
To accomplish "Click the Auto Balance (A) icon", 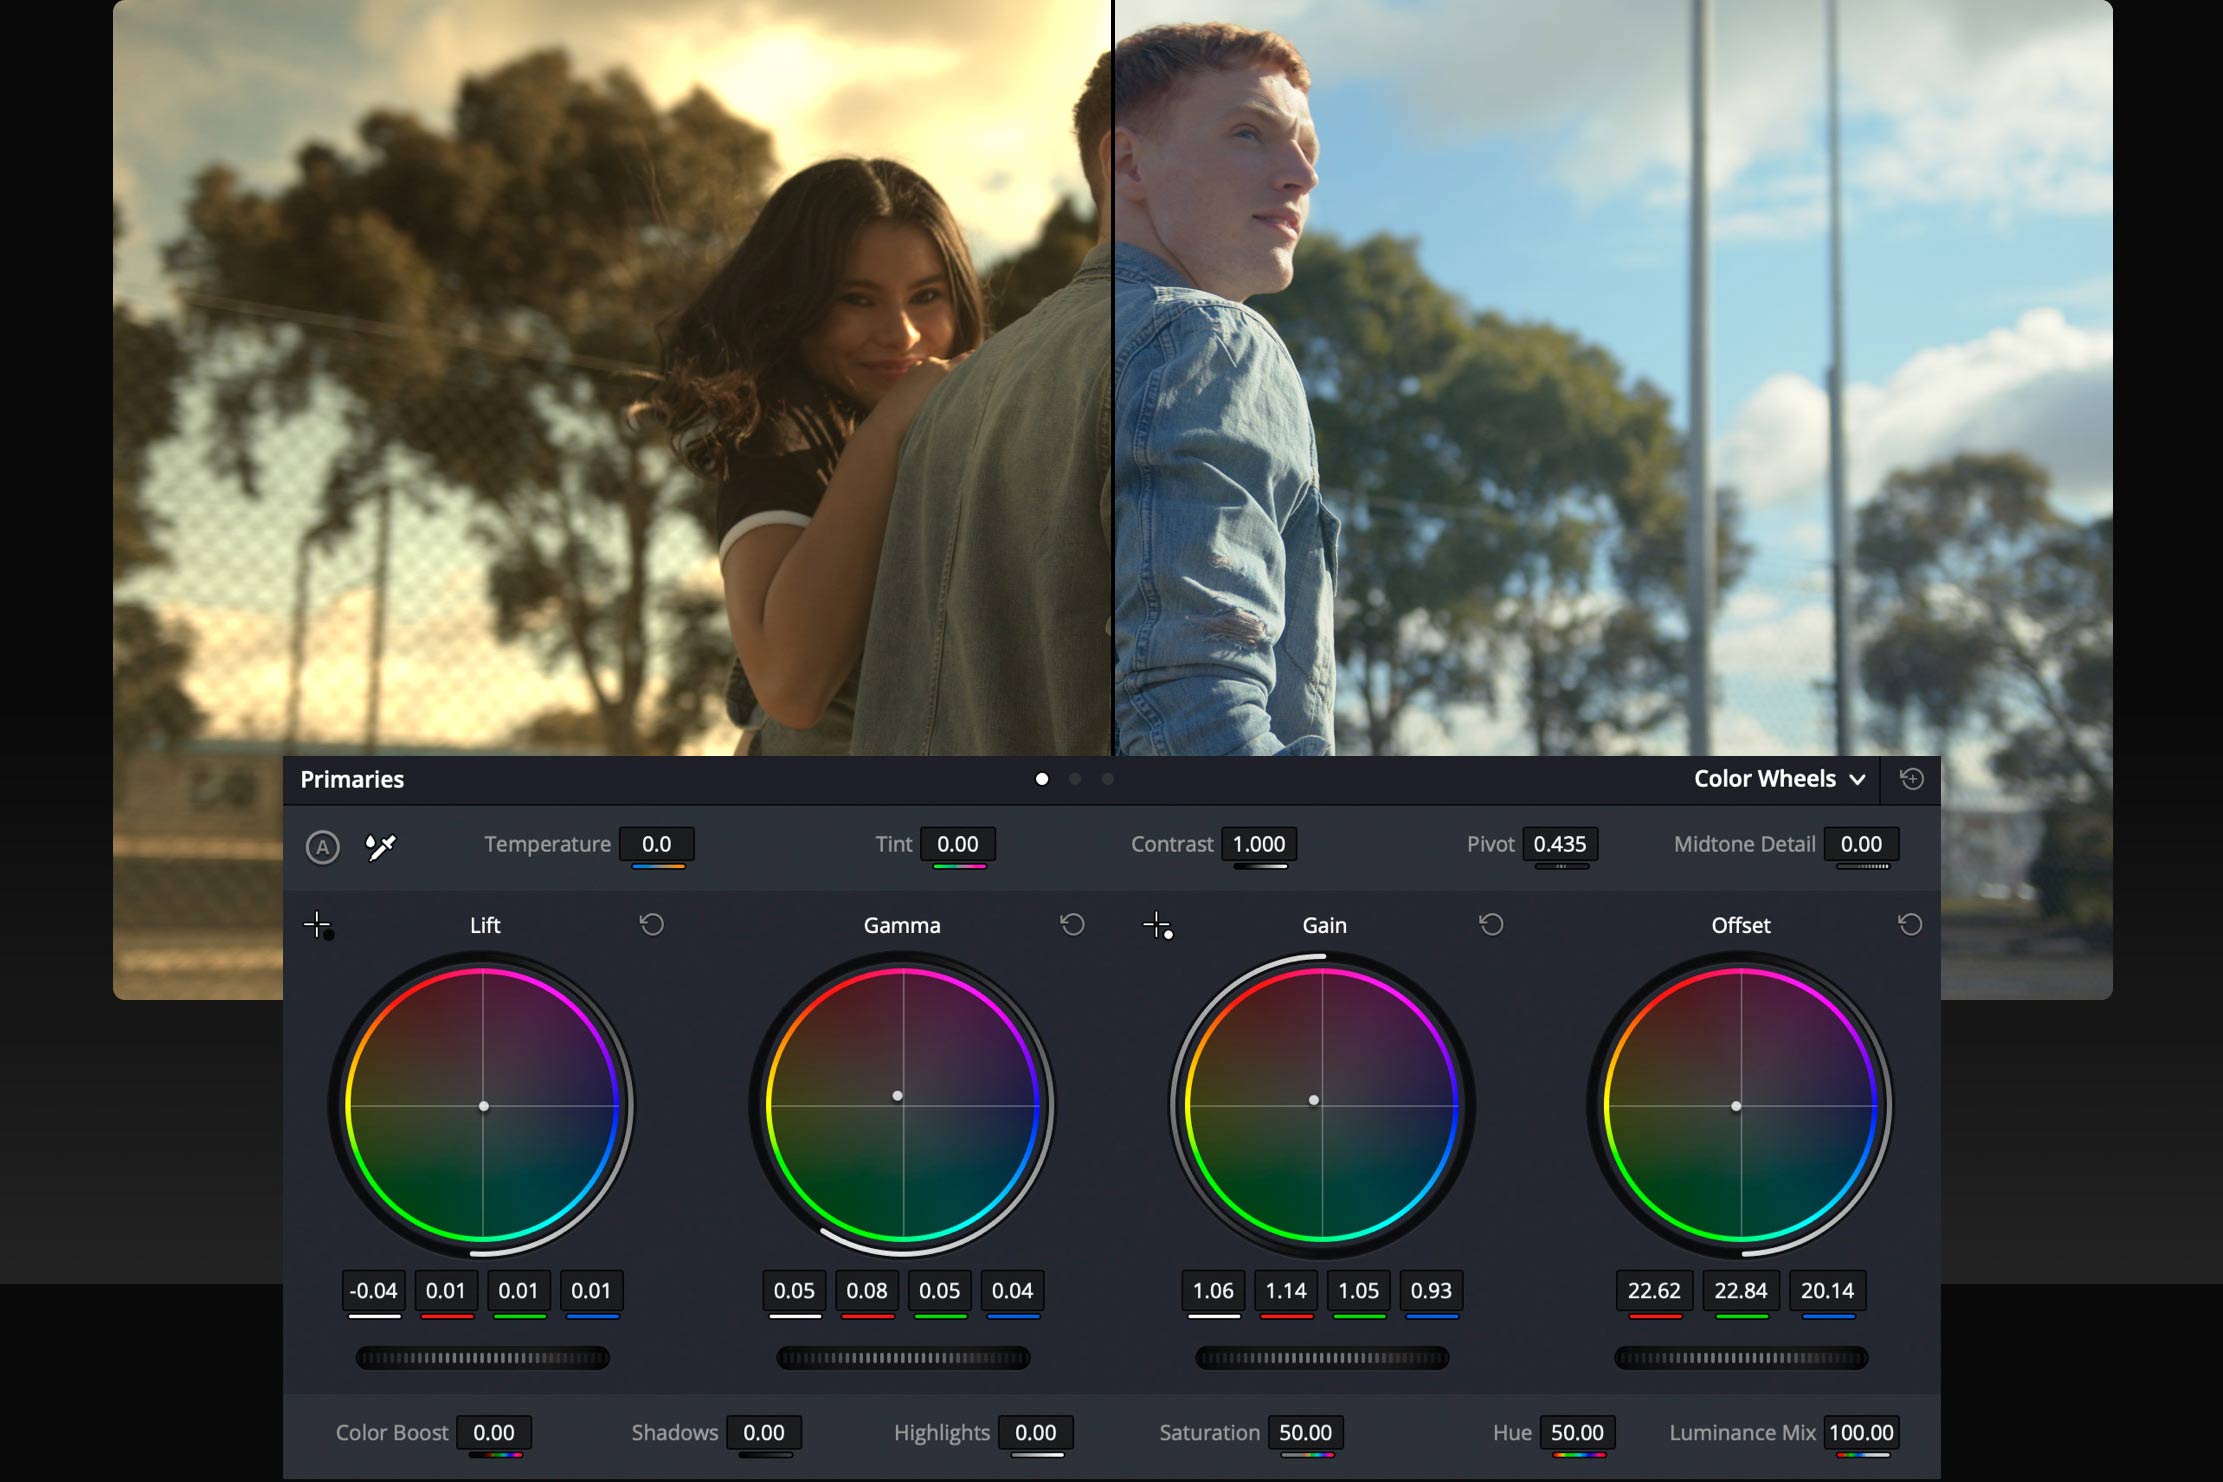I will point(322,848).
